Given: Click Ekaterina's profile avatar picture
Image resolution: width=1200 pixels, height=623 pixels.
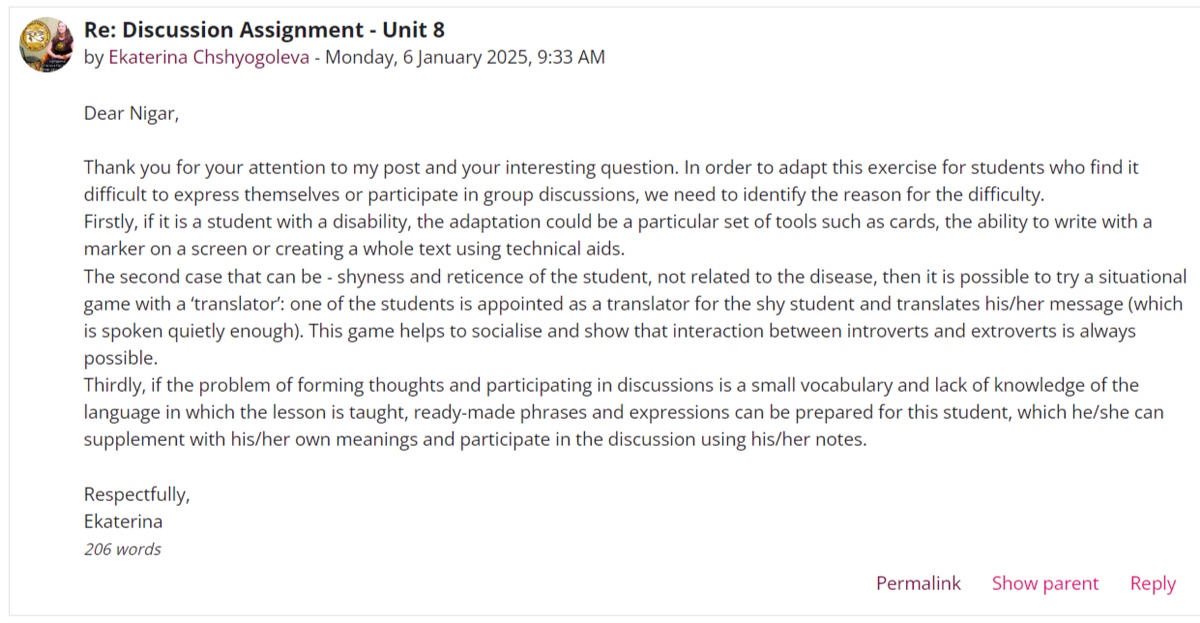Looking at the screenshot, I should coord(46,44).
